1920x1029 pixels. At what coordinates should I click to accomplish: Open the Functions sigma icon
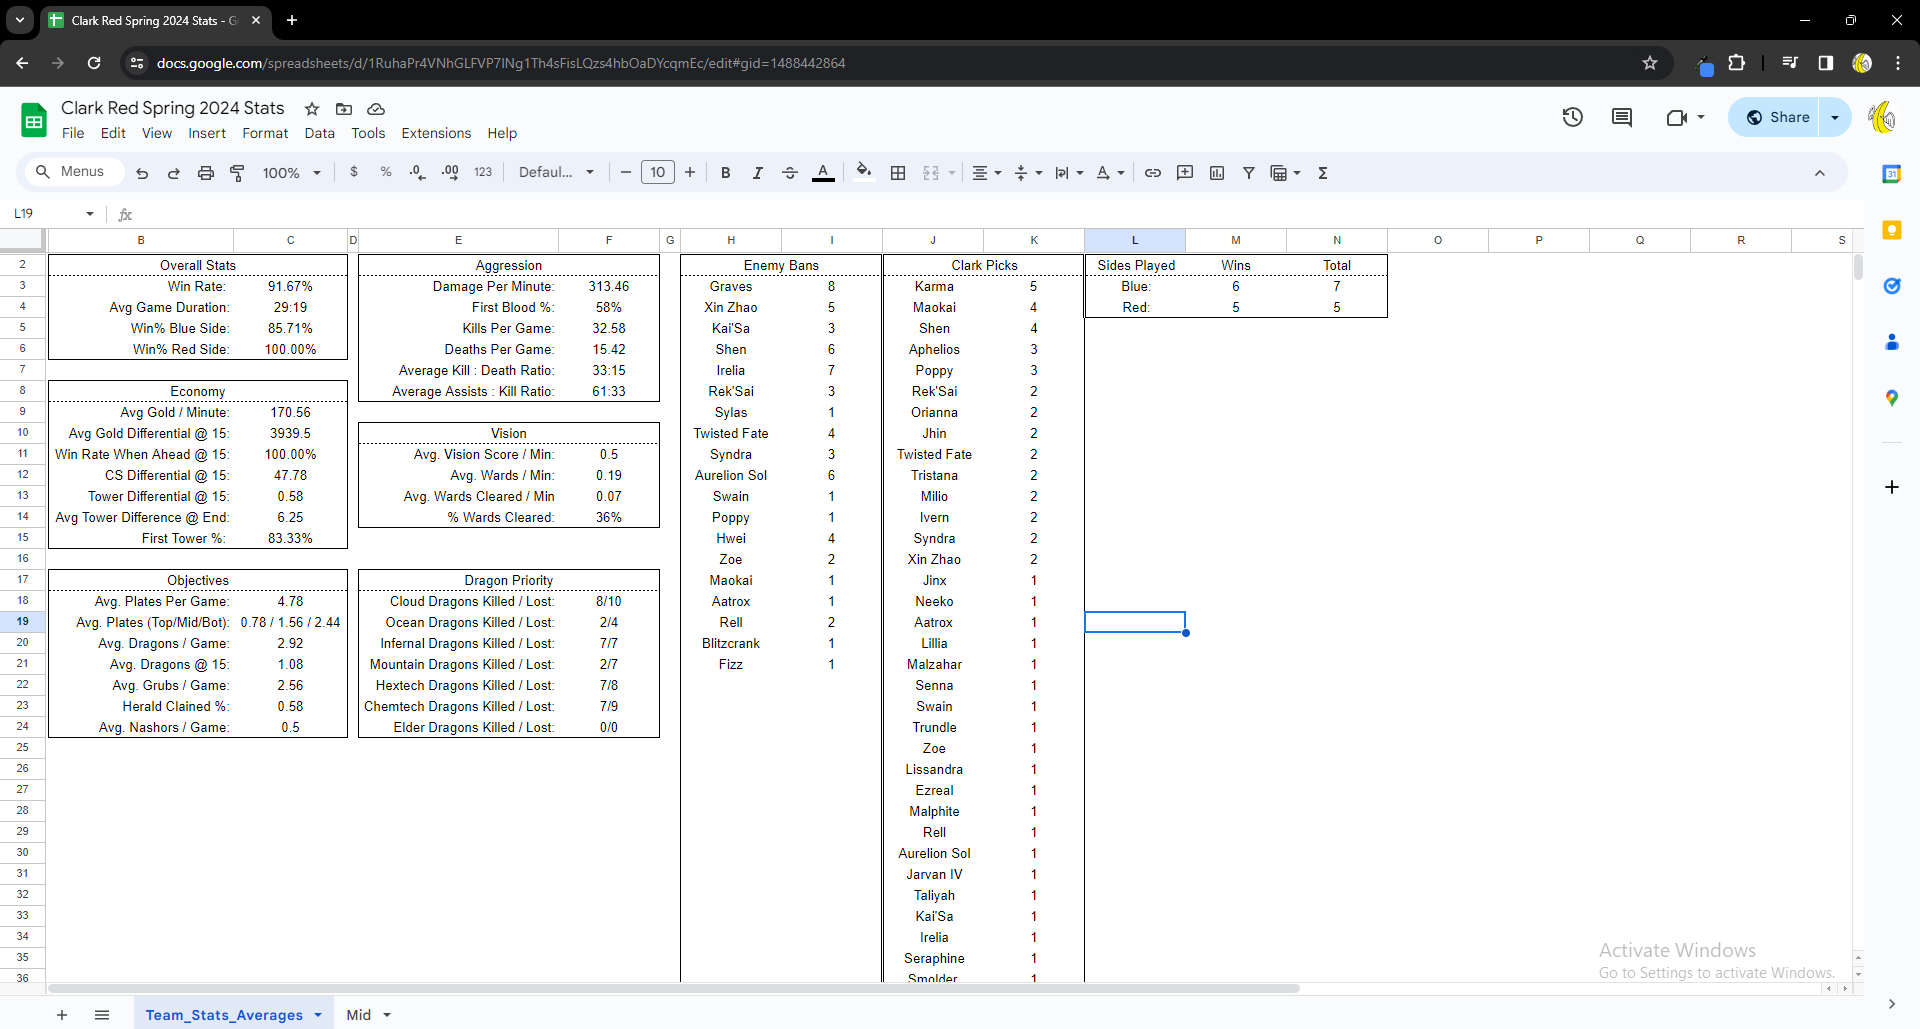1323,173
